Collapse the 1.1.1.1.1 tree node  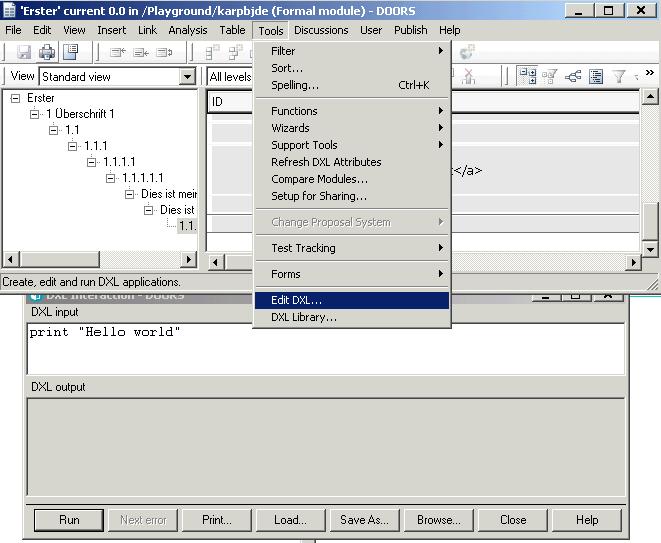[110, 178]
